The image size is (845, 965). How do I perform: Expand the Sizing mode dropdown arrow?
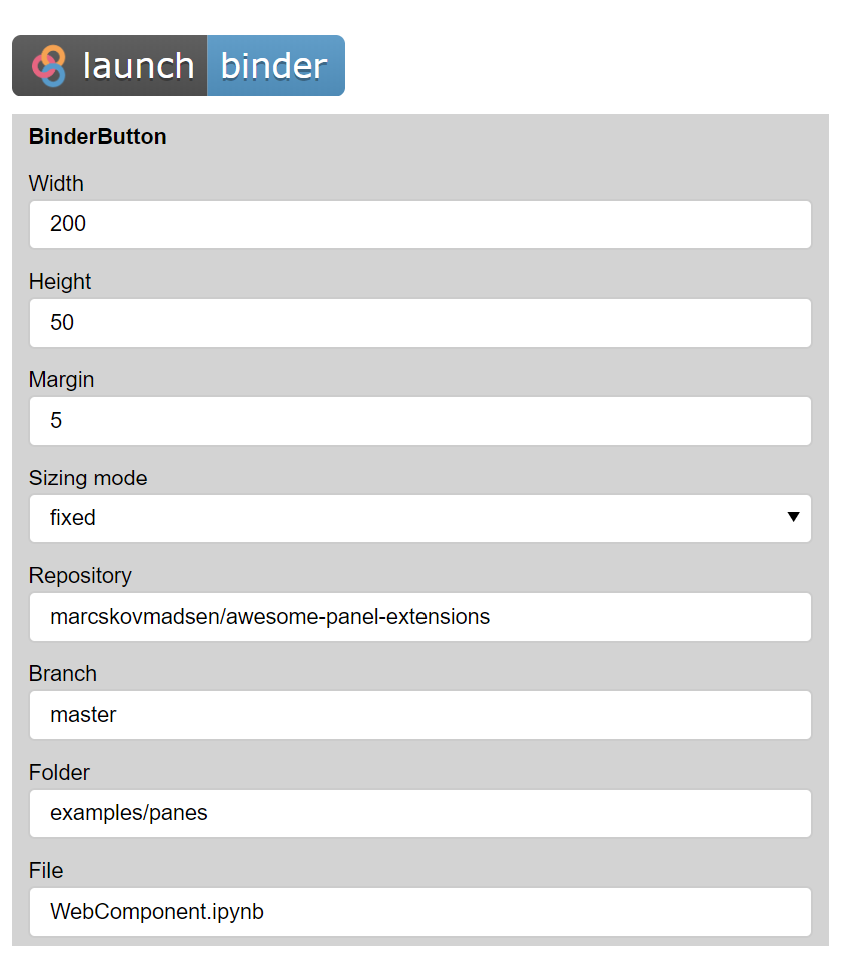click(793, 517)
